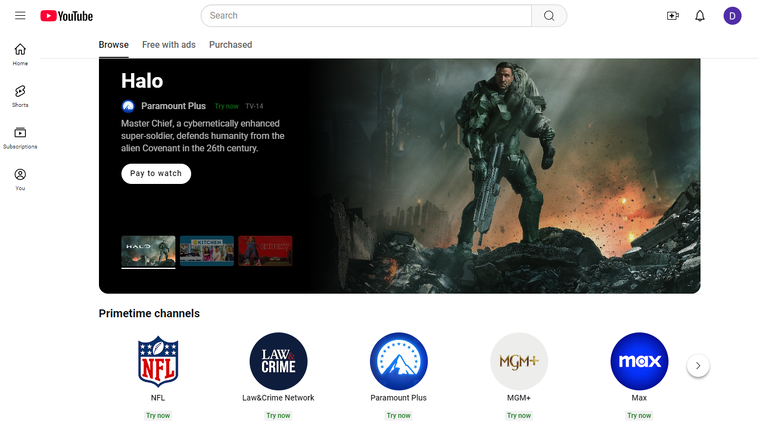Click the search magnifier button
Viewport: 759px width, 432px height.
pyautogui.click(x=549, y=15)
